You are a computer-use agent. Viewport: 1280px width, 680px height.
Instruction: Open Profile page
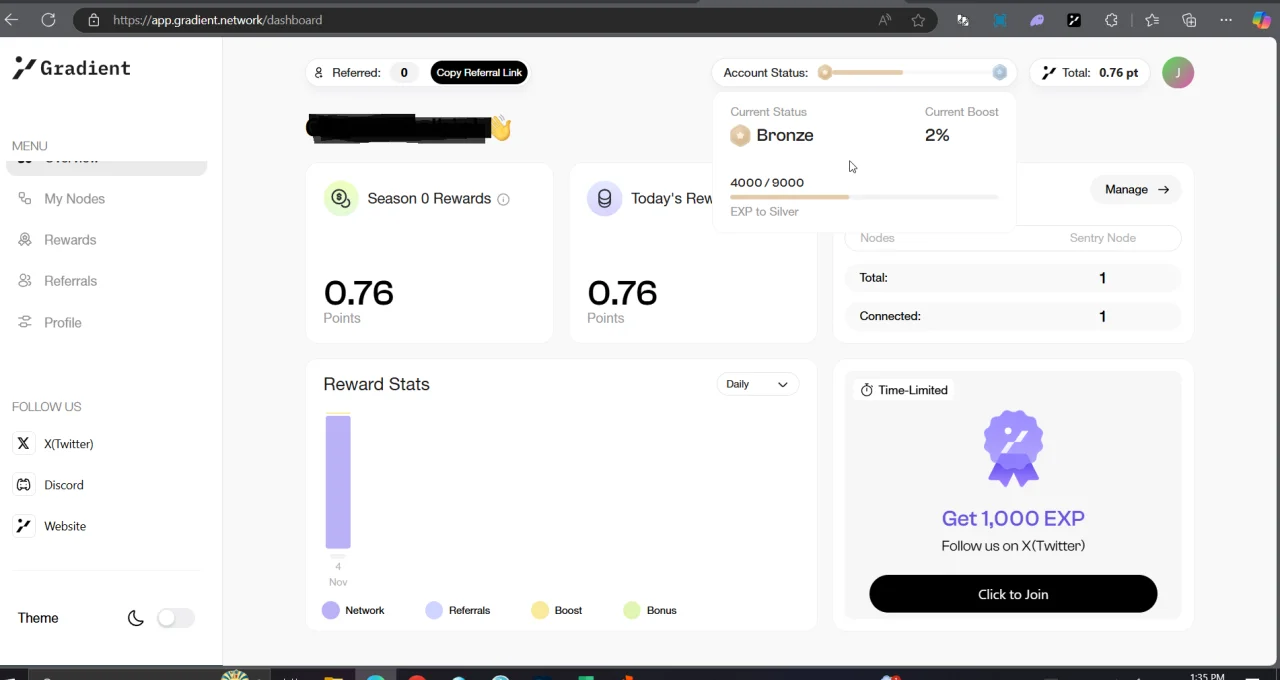(x=62, y=322)
